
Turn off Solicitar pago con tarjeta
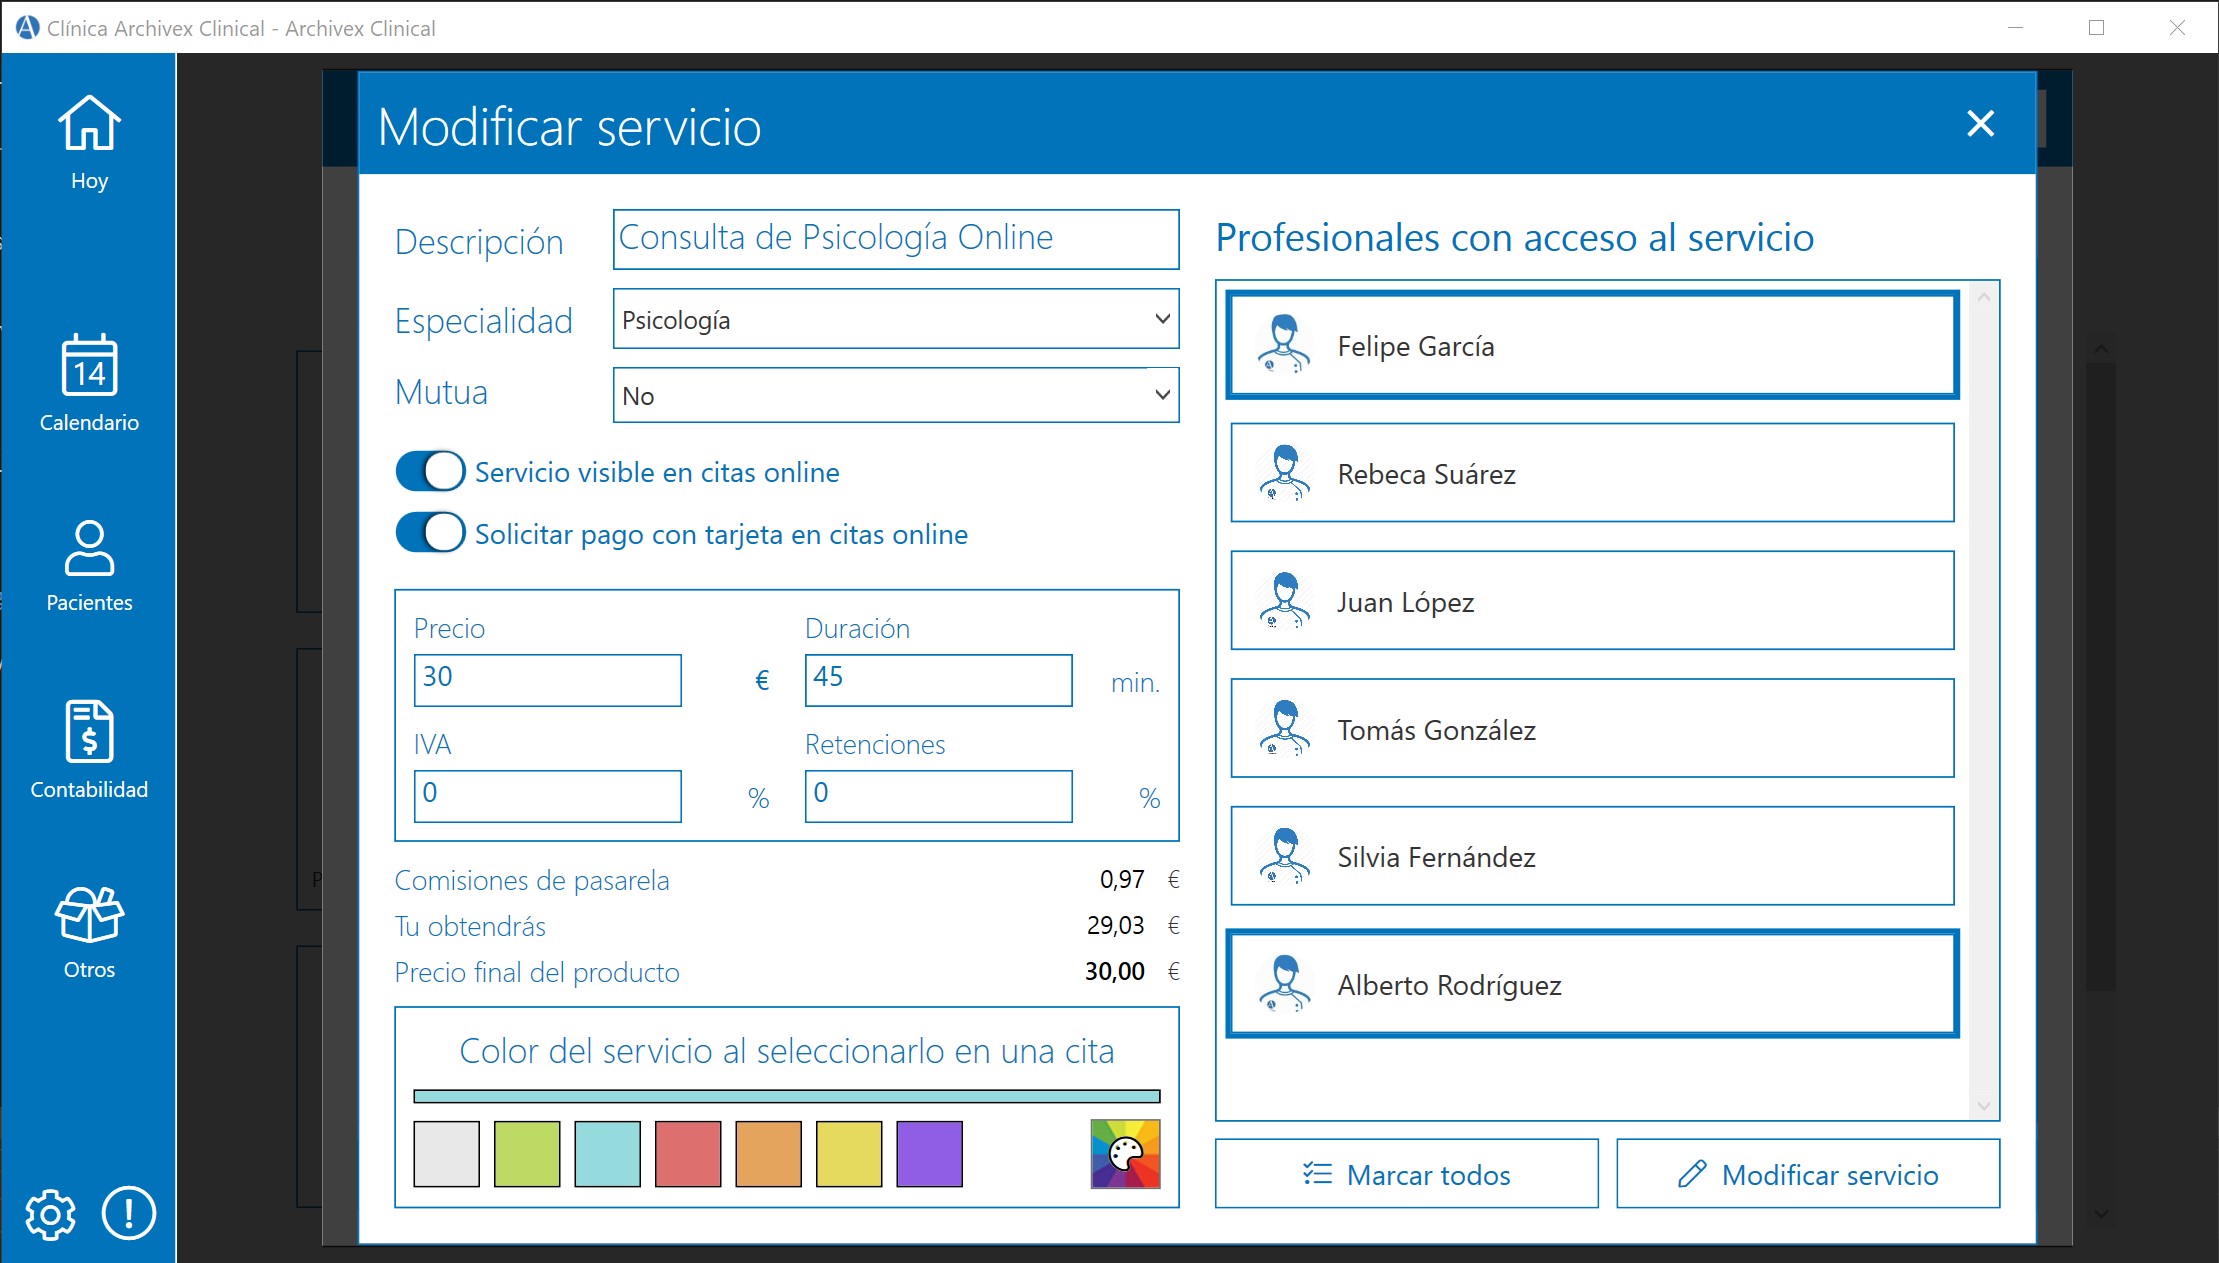(x=429, y=533)
